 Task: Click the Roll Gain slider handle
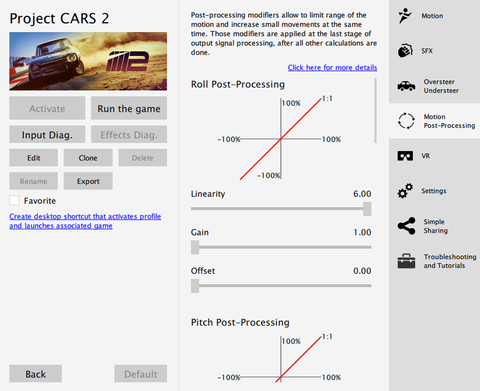click(x=195, y=247)
